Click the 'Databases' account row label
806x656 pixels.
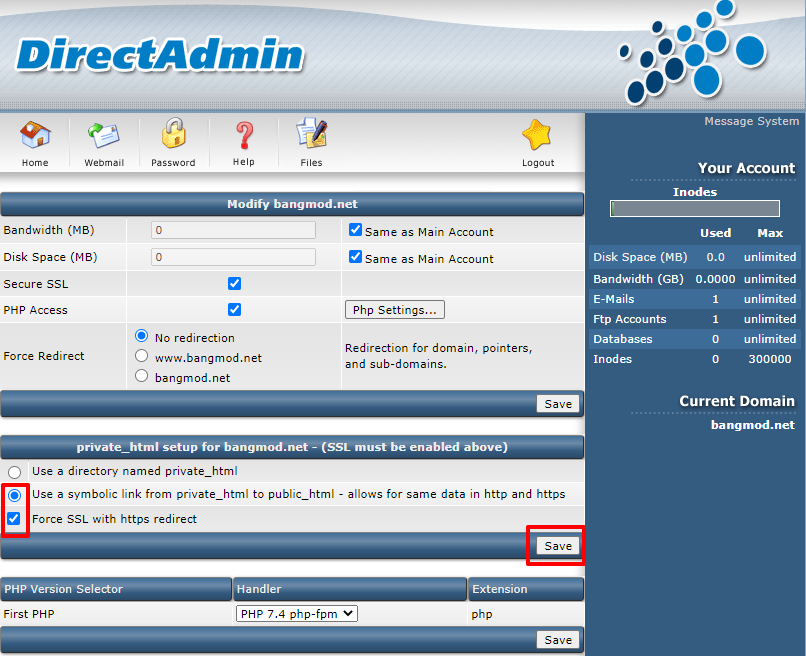[622, 339]
